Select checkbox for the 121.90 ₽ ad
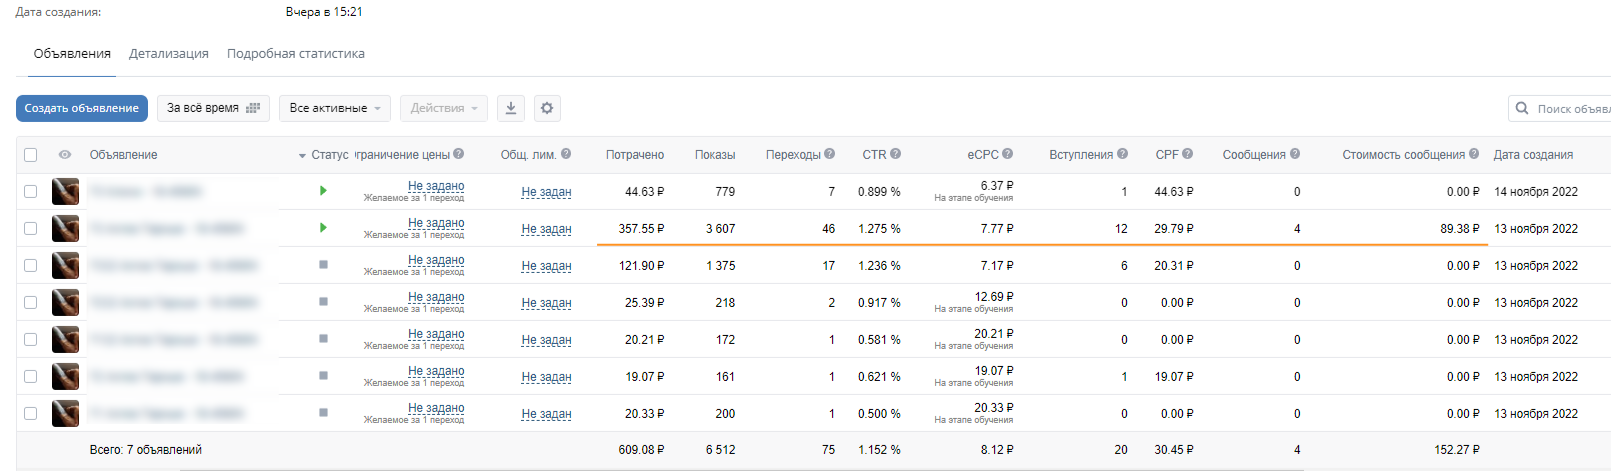This screenshot has height=471, width=1611. coord(30,265)
